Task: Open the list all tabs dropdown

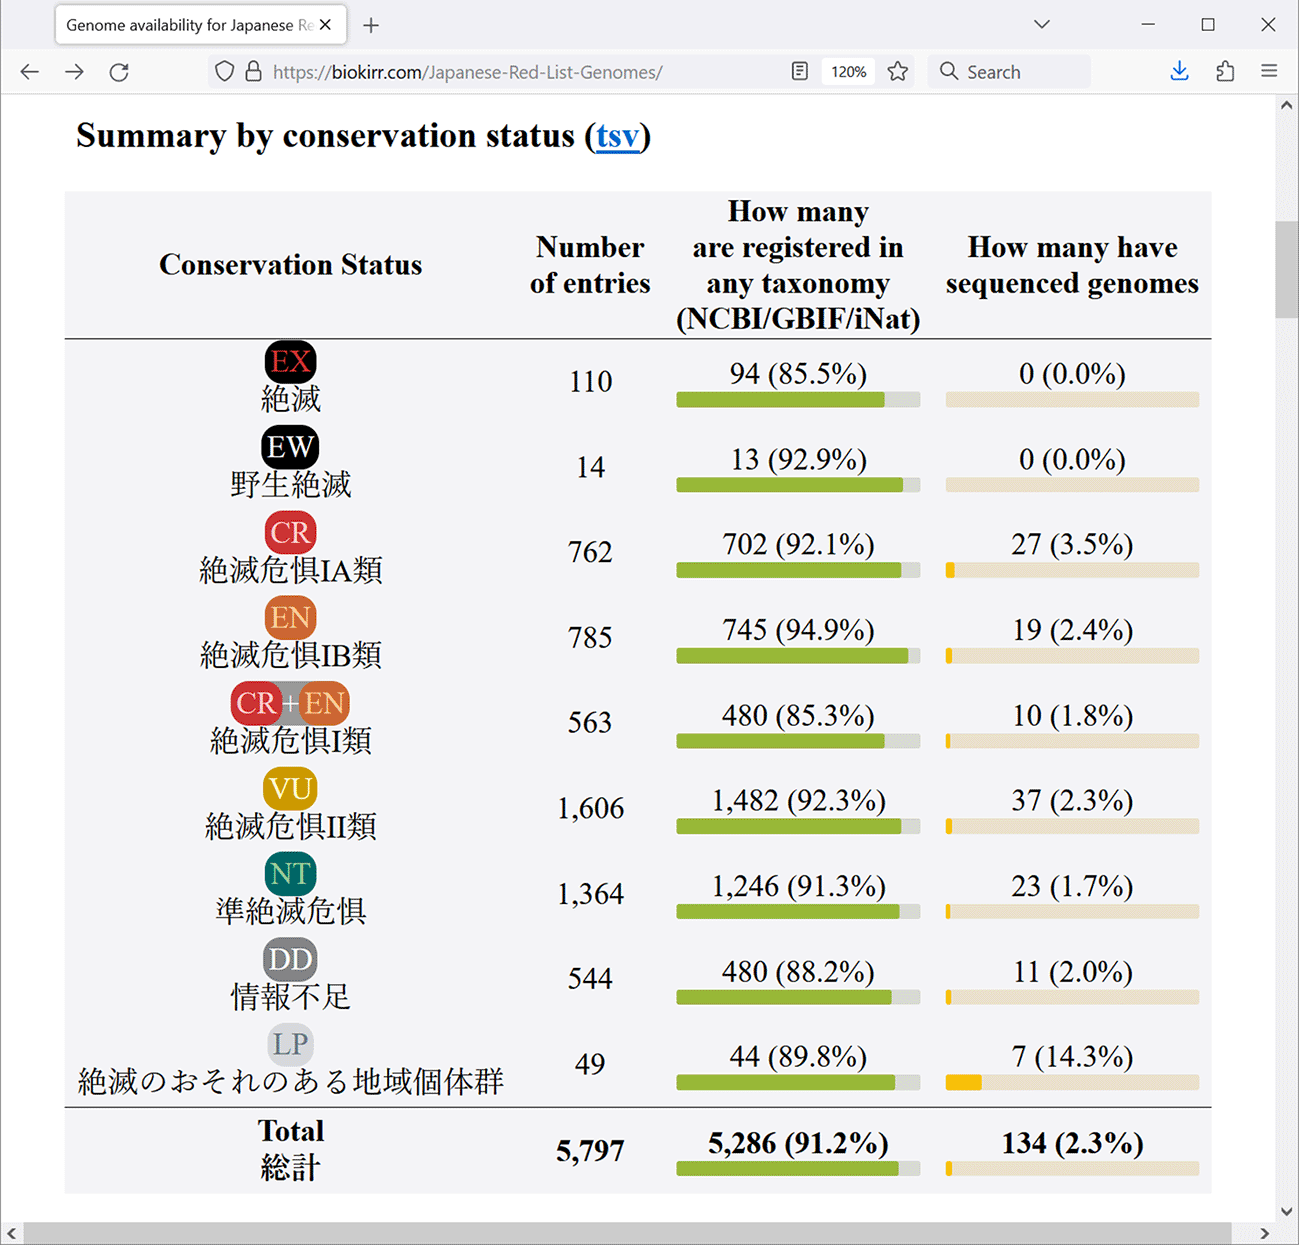Action: click(1042, 25)
